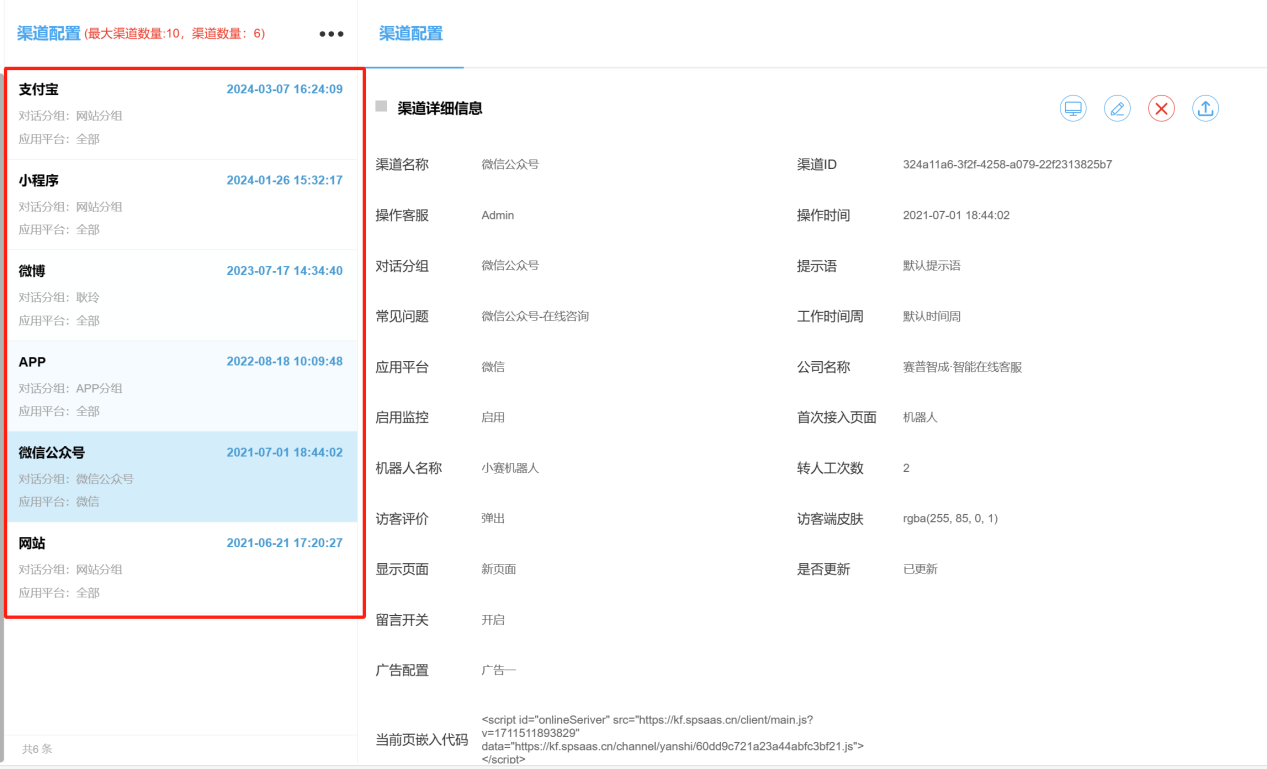Click the 提示语 value 默认提示语

click(931, 266)
